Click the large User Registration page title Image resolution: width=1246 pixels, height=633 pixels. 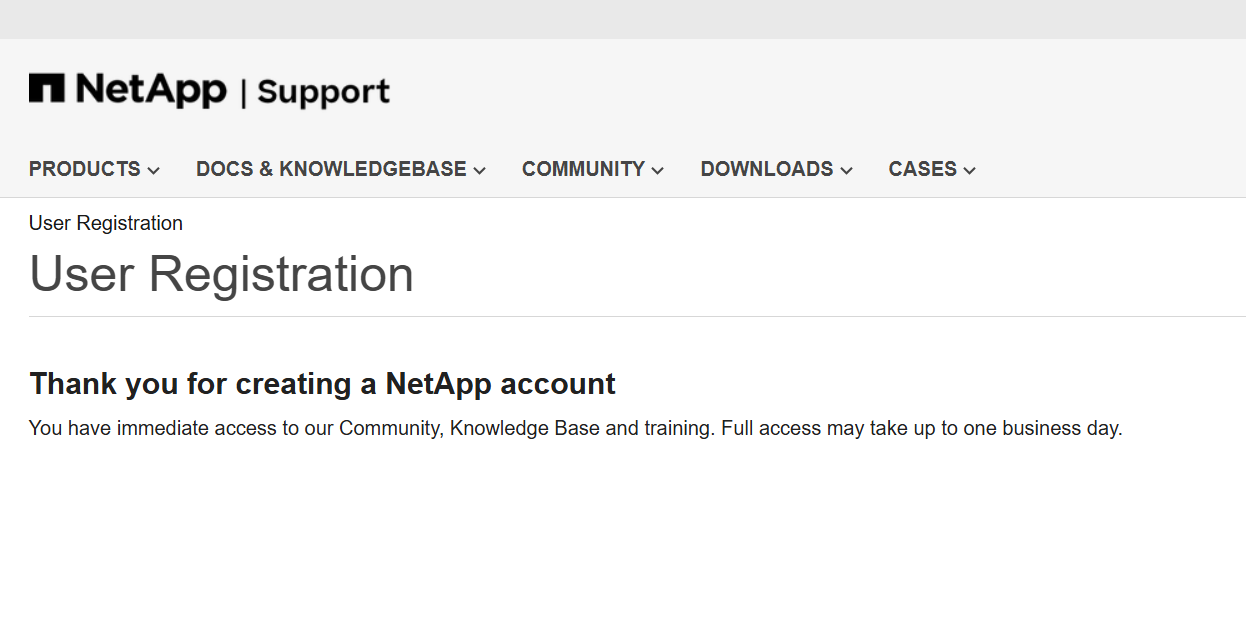click(221, 274)
